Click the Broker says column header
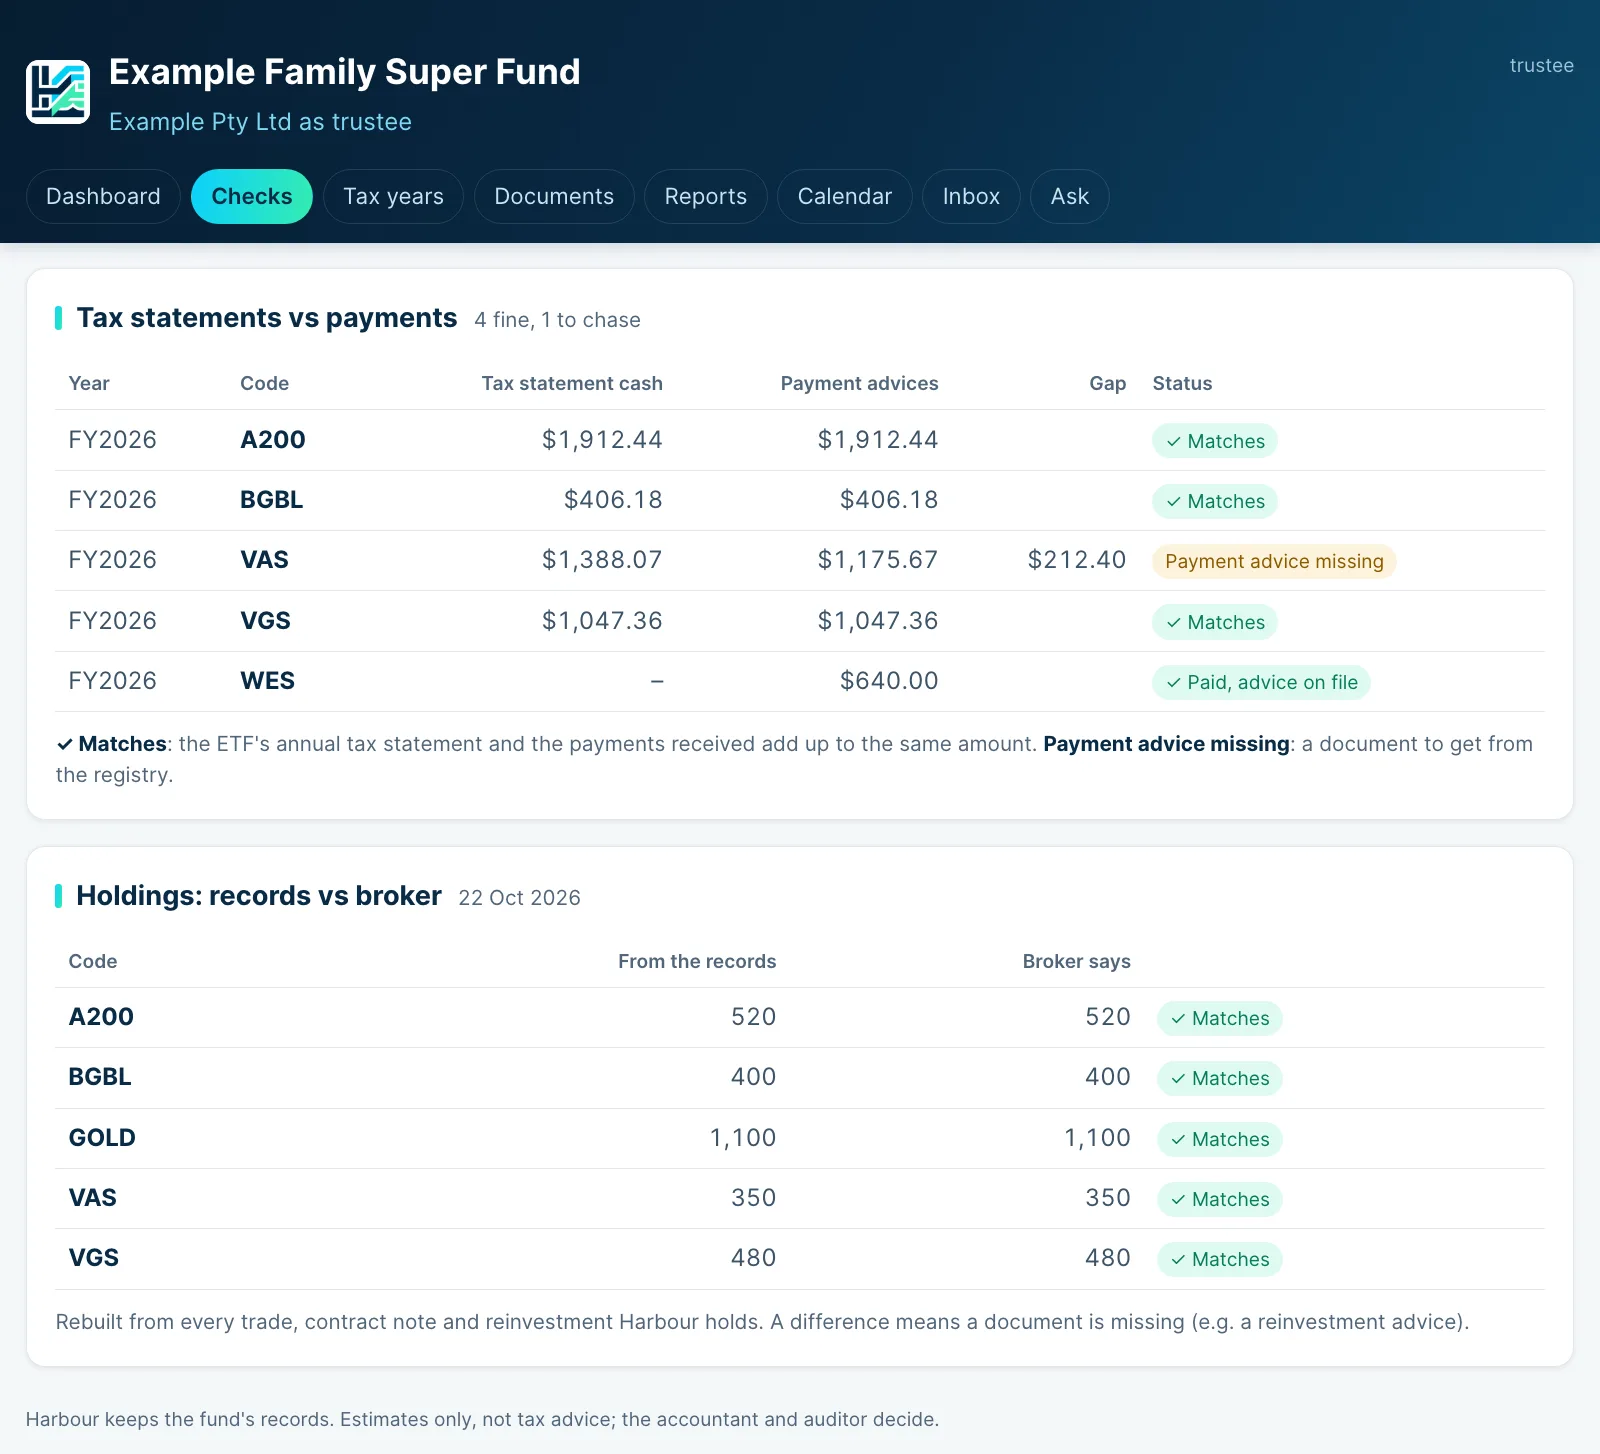The height and width of the screenshot is (1454, 1600). (1076, 962)
